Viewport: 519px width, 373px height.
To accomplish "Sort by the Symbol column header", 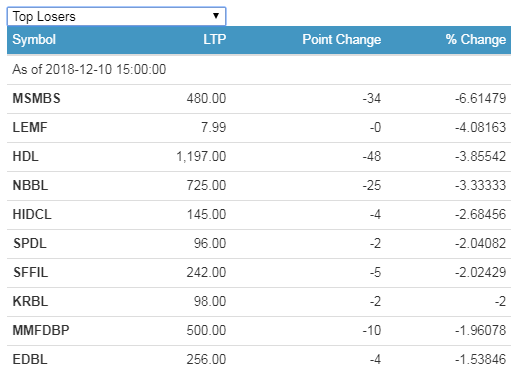I will pyautogui.click(x=34, y=40).
